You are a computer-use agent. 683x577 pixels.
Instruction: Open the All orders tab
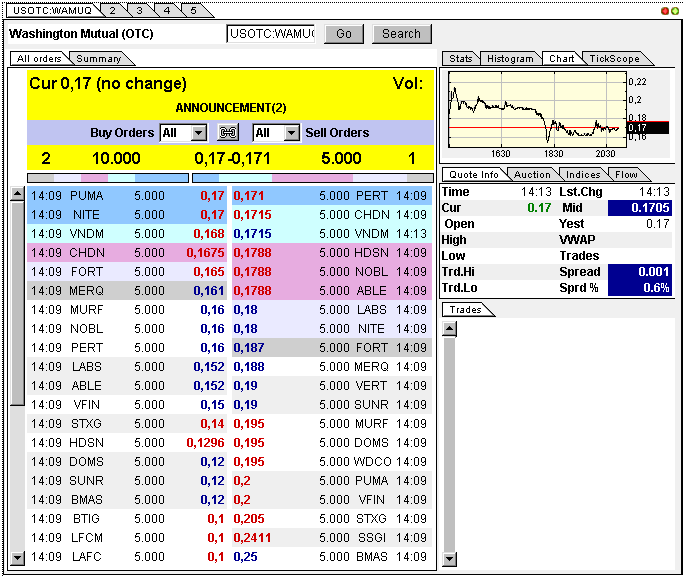pos(39,58)
